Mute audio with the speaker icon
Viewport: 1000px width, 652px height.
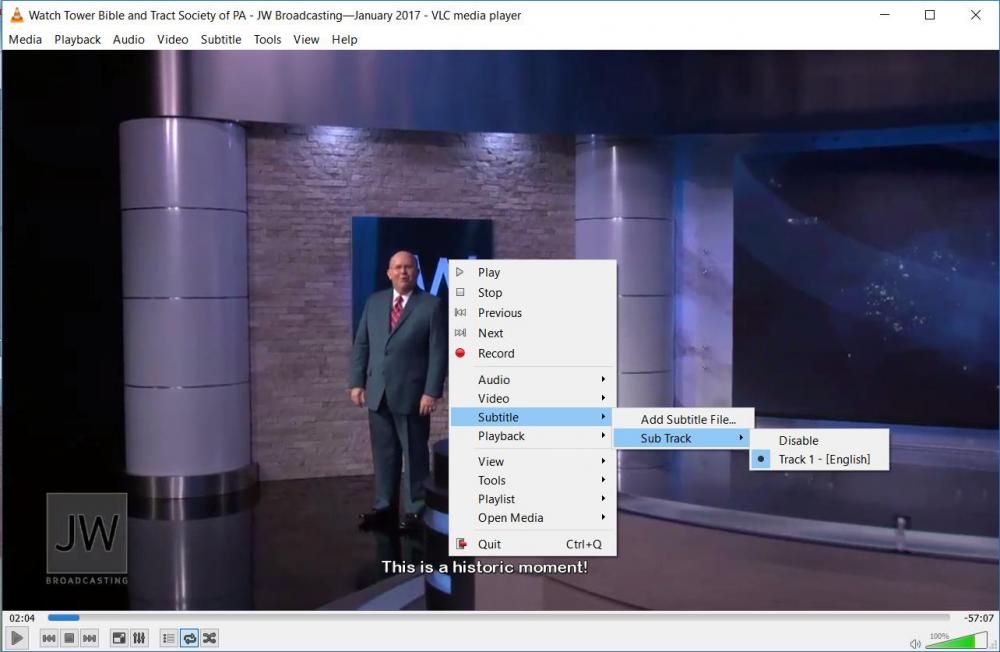[915, 643]
